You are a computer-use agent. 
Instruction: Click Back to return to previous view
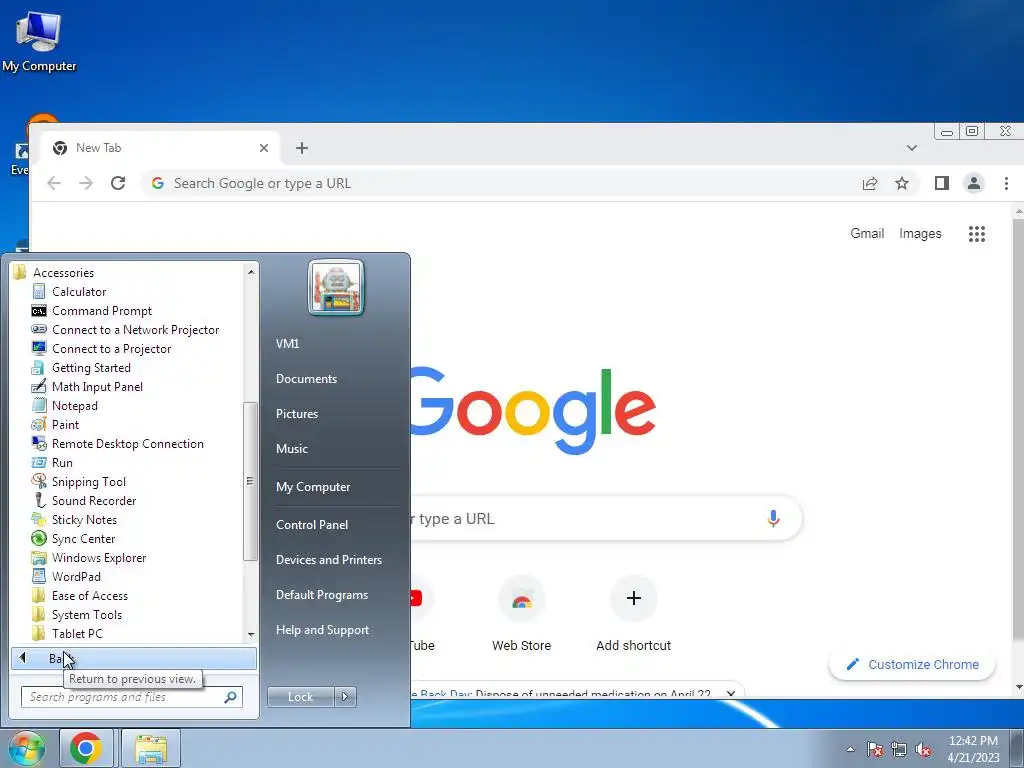coord(134,658)
